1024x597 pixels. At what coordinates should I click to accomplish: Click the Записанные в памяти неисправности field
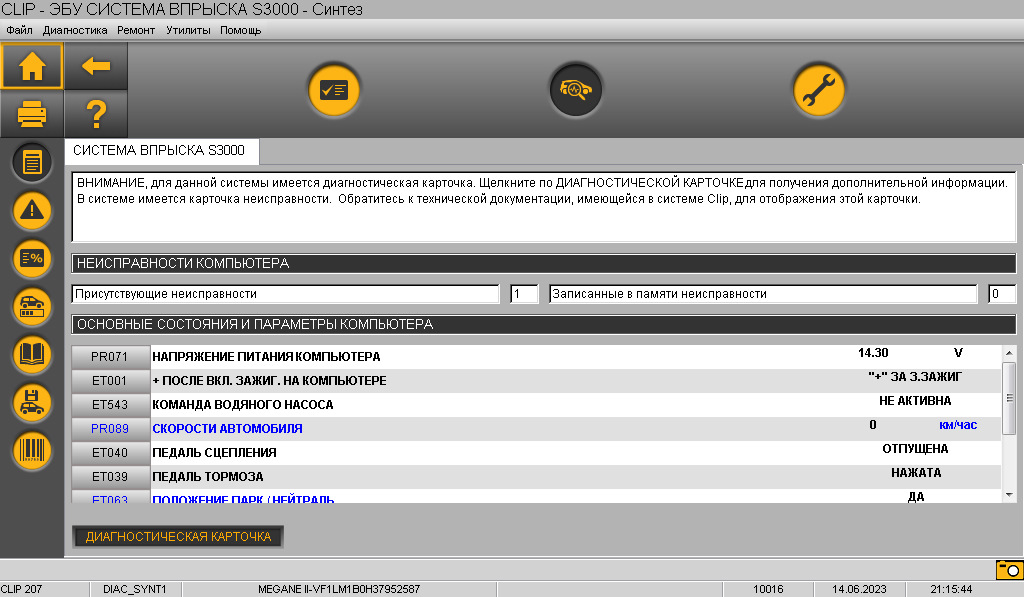coord(763,294)
